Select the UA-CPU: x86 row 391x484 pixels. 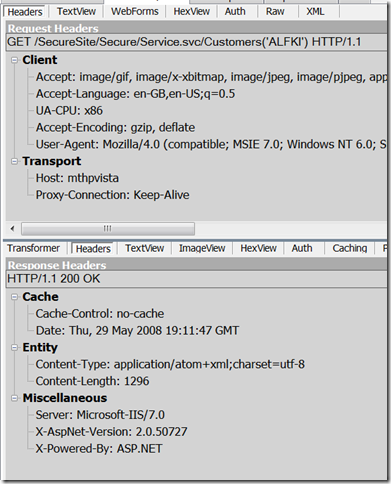tap(69, 111)
